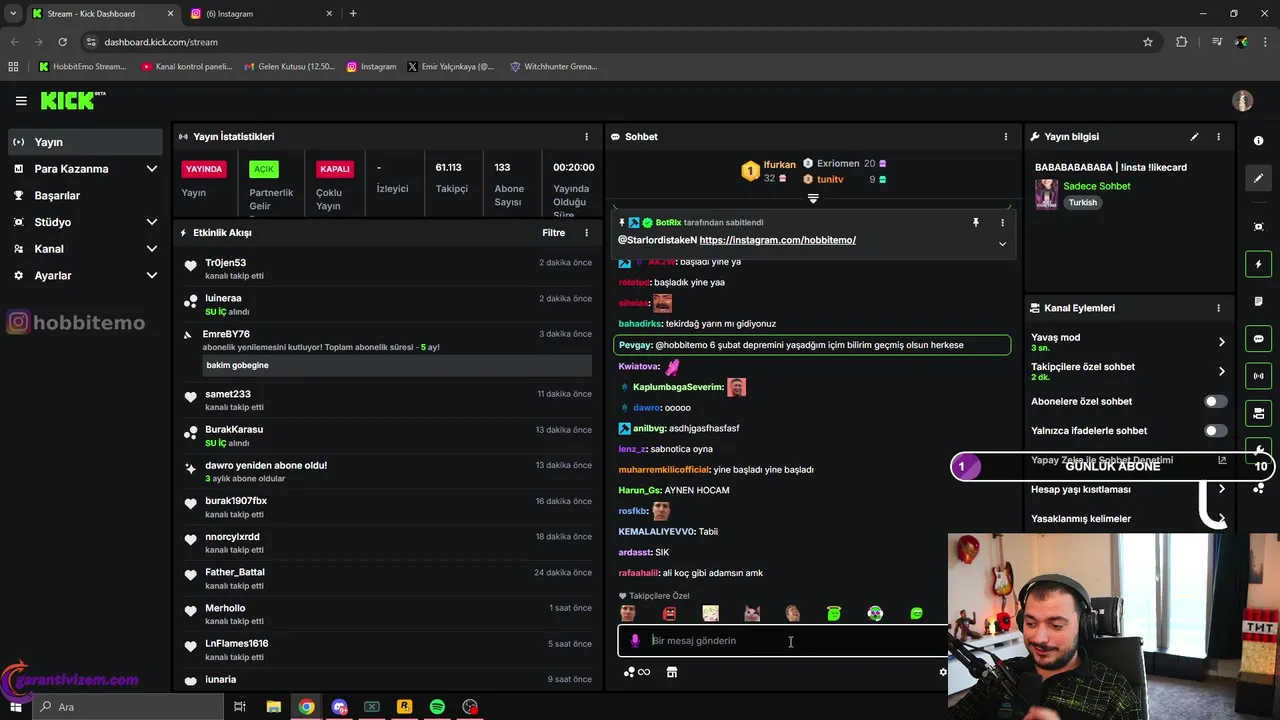Viewport: 1280px width, 720px height.
Task: Open Witchhunter Grena bookmark
Action: click(x=553, y=67)
